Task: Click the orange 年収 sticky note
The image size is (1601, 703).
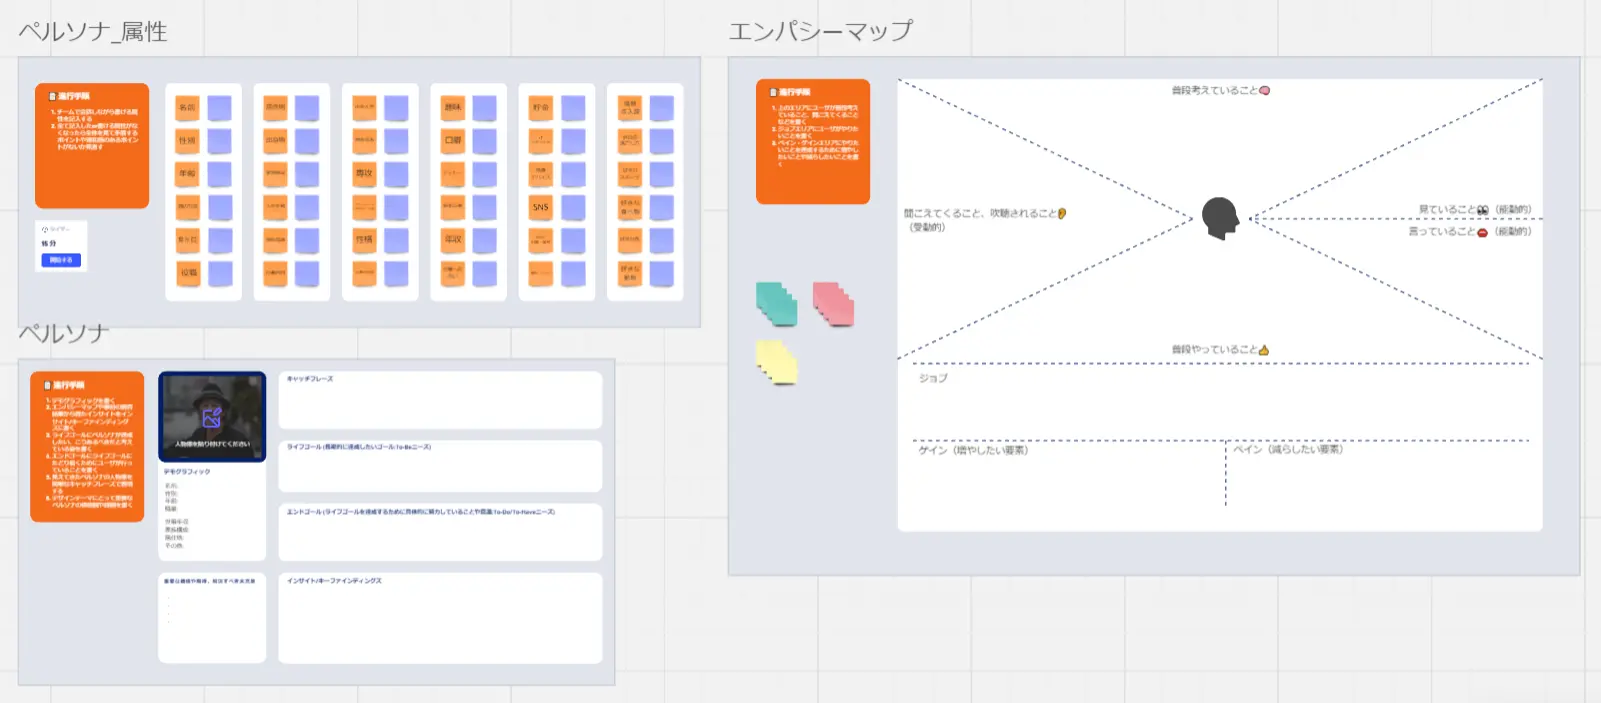Action: (x=453, y=239)
